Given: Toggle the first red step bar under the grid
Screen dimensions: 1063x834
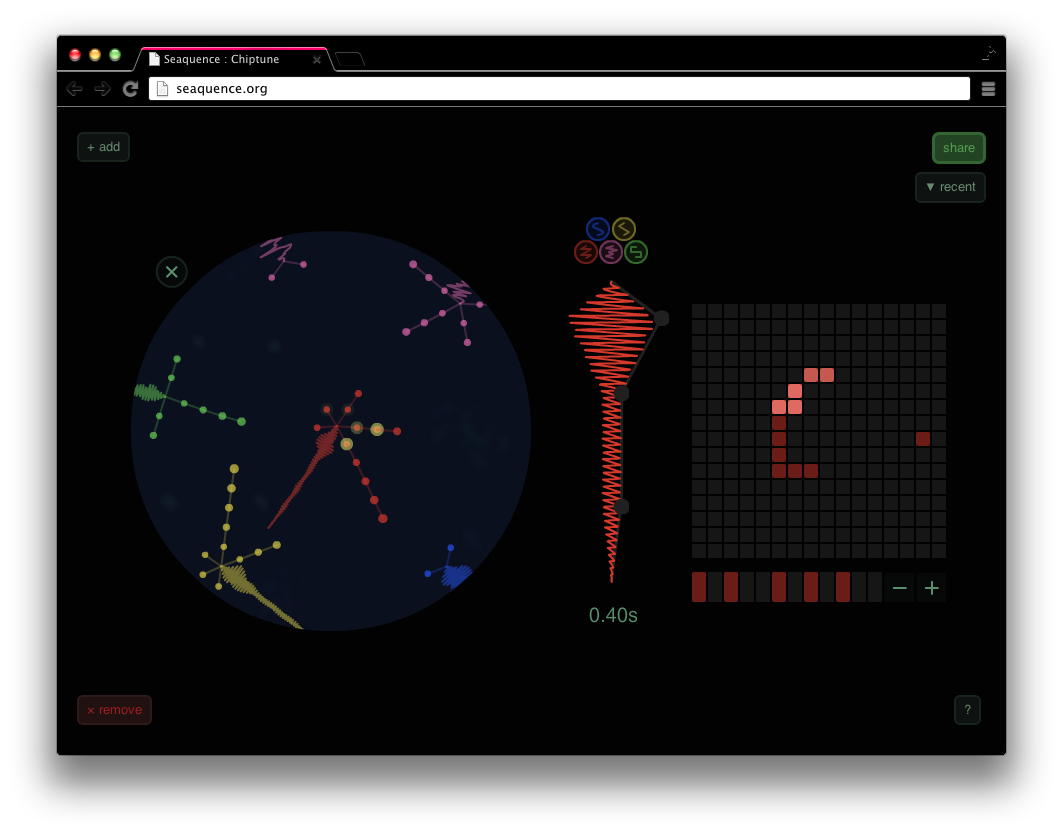Looking at the screenshot, I should pyautogui.click(x=699, y=587).
